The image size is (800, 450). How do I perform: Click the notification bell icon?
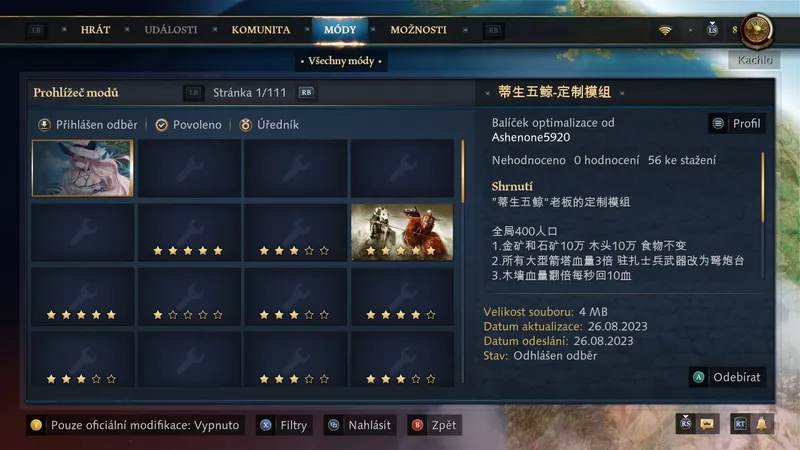761,424
